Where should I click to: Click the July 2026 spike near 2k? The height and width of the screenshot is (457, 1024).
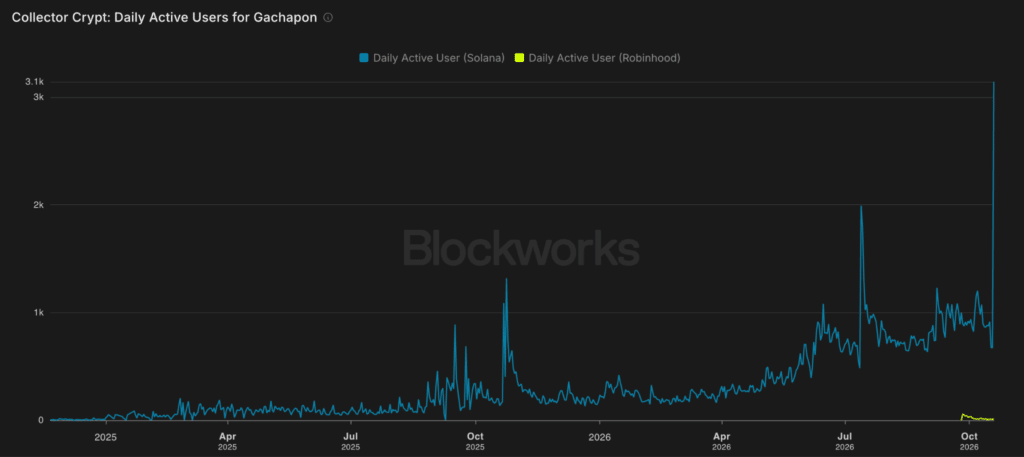click(861, 207)
